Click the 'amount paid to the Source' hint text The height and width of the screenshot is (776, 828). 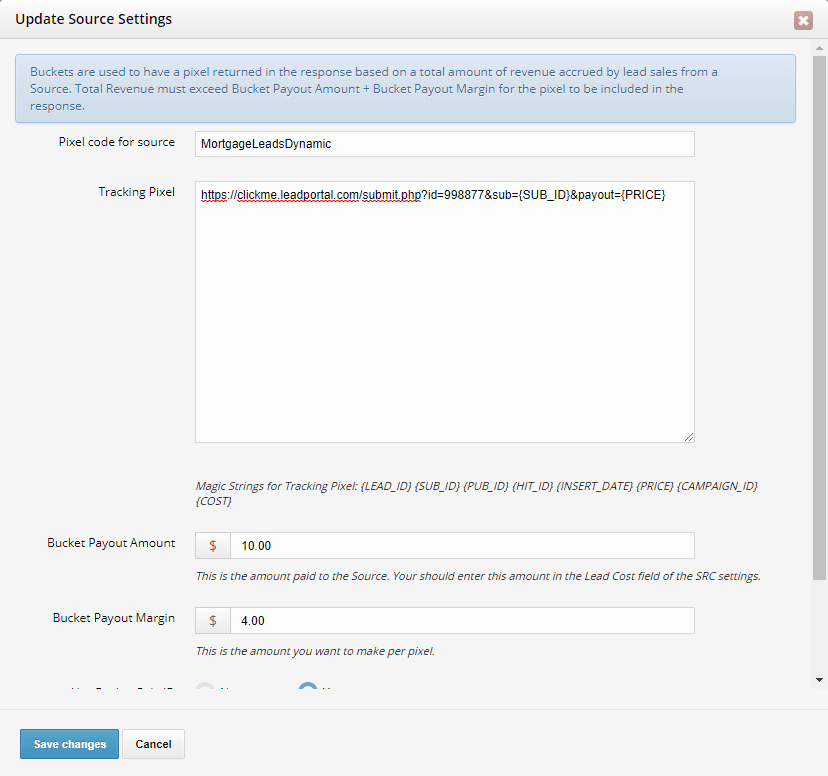[x=478, y=576]
